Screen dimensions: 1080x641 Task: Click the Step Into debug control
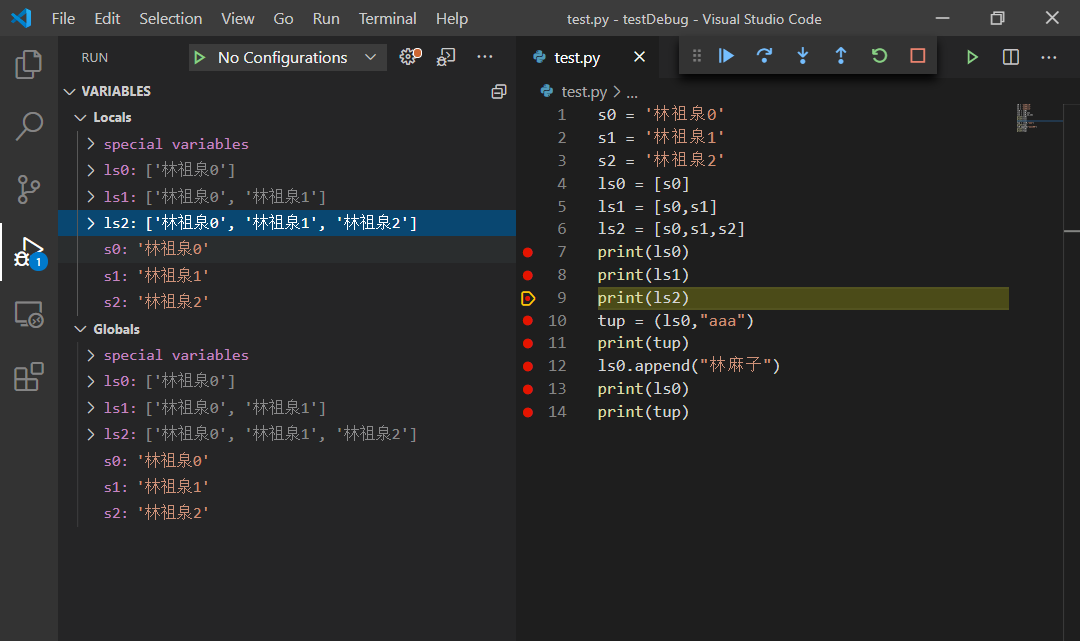tap(803, 56)
